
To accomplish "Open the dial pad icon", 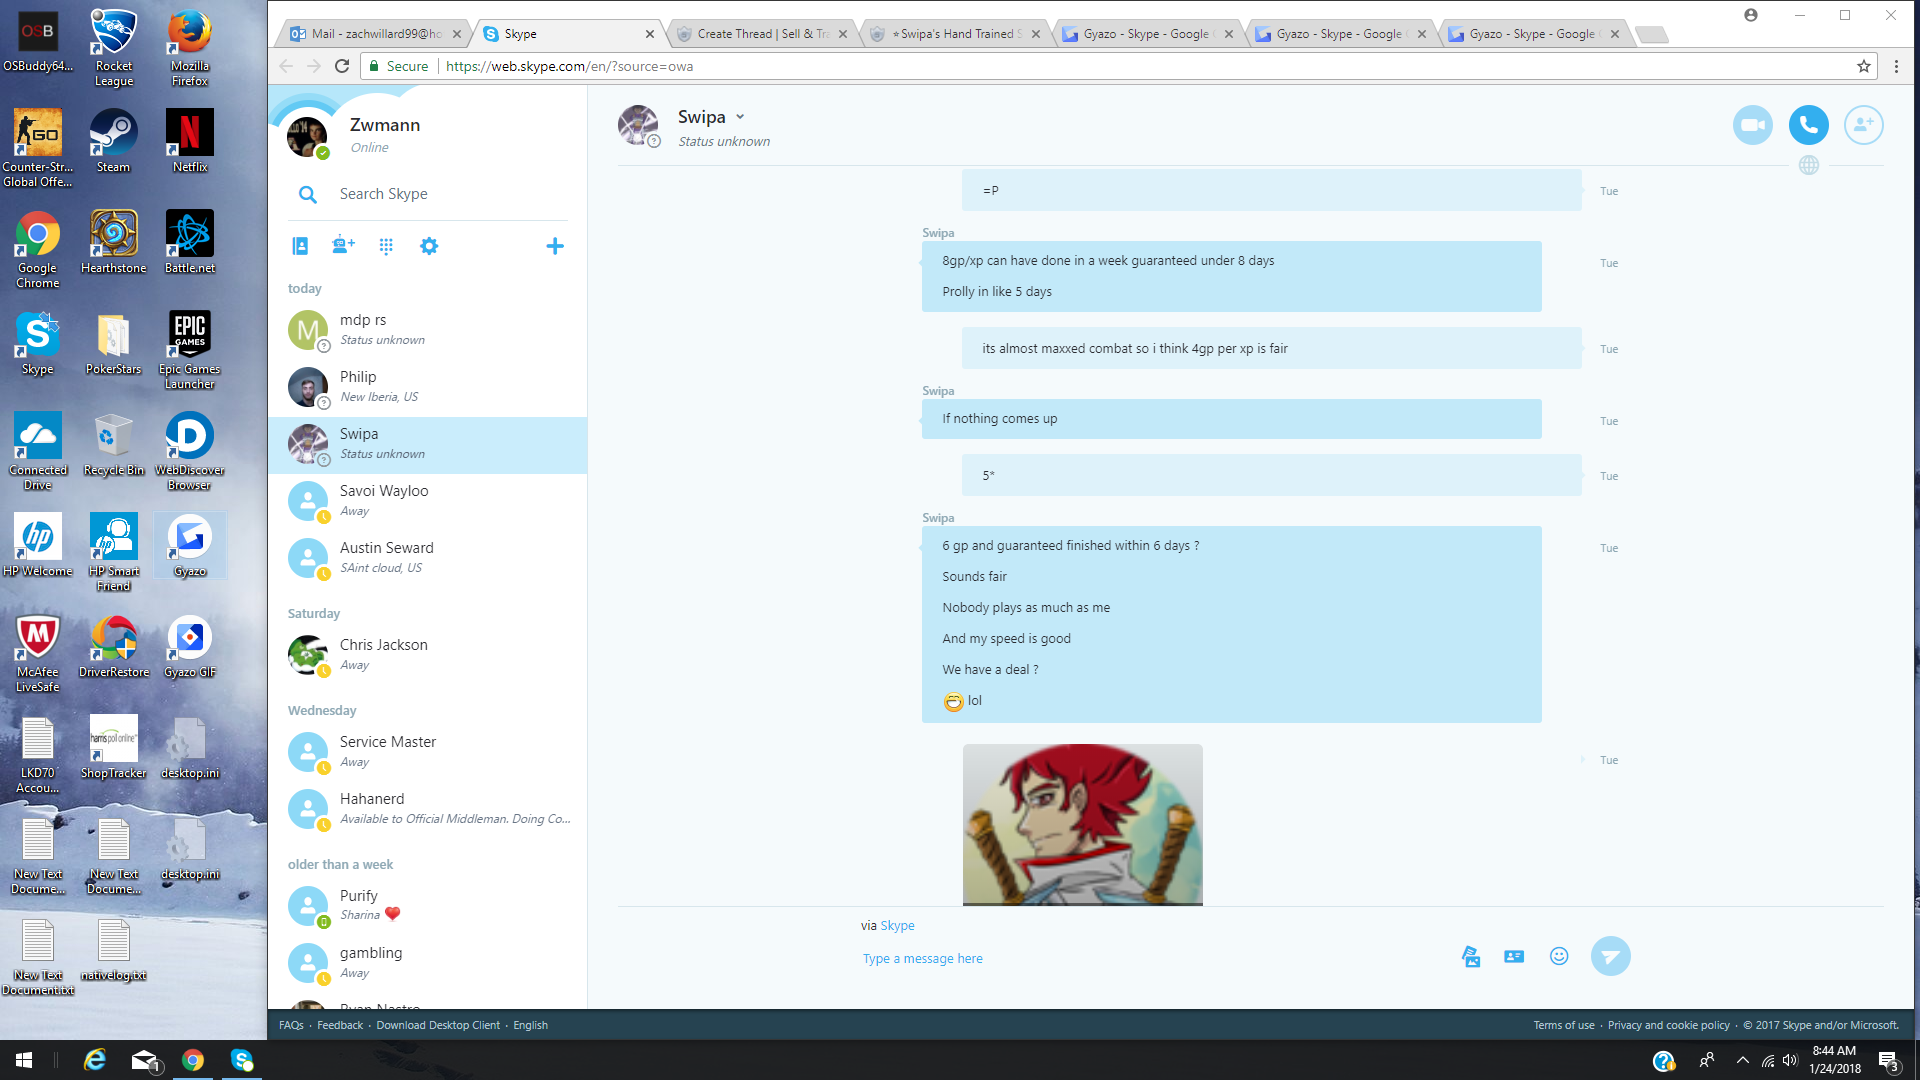I will [x=386, y=246].
